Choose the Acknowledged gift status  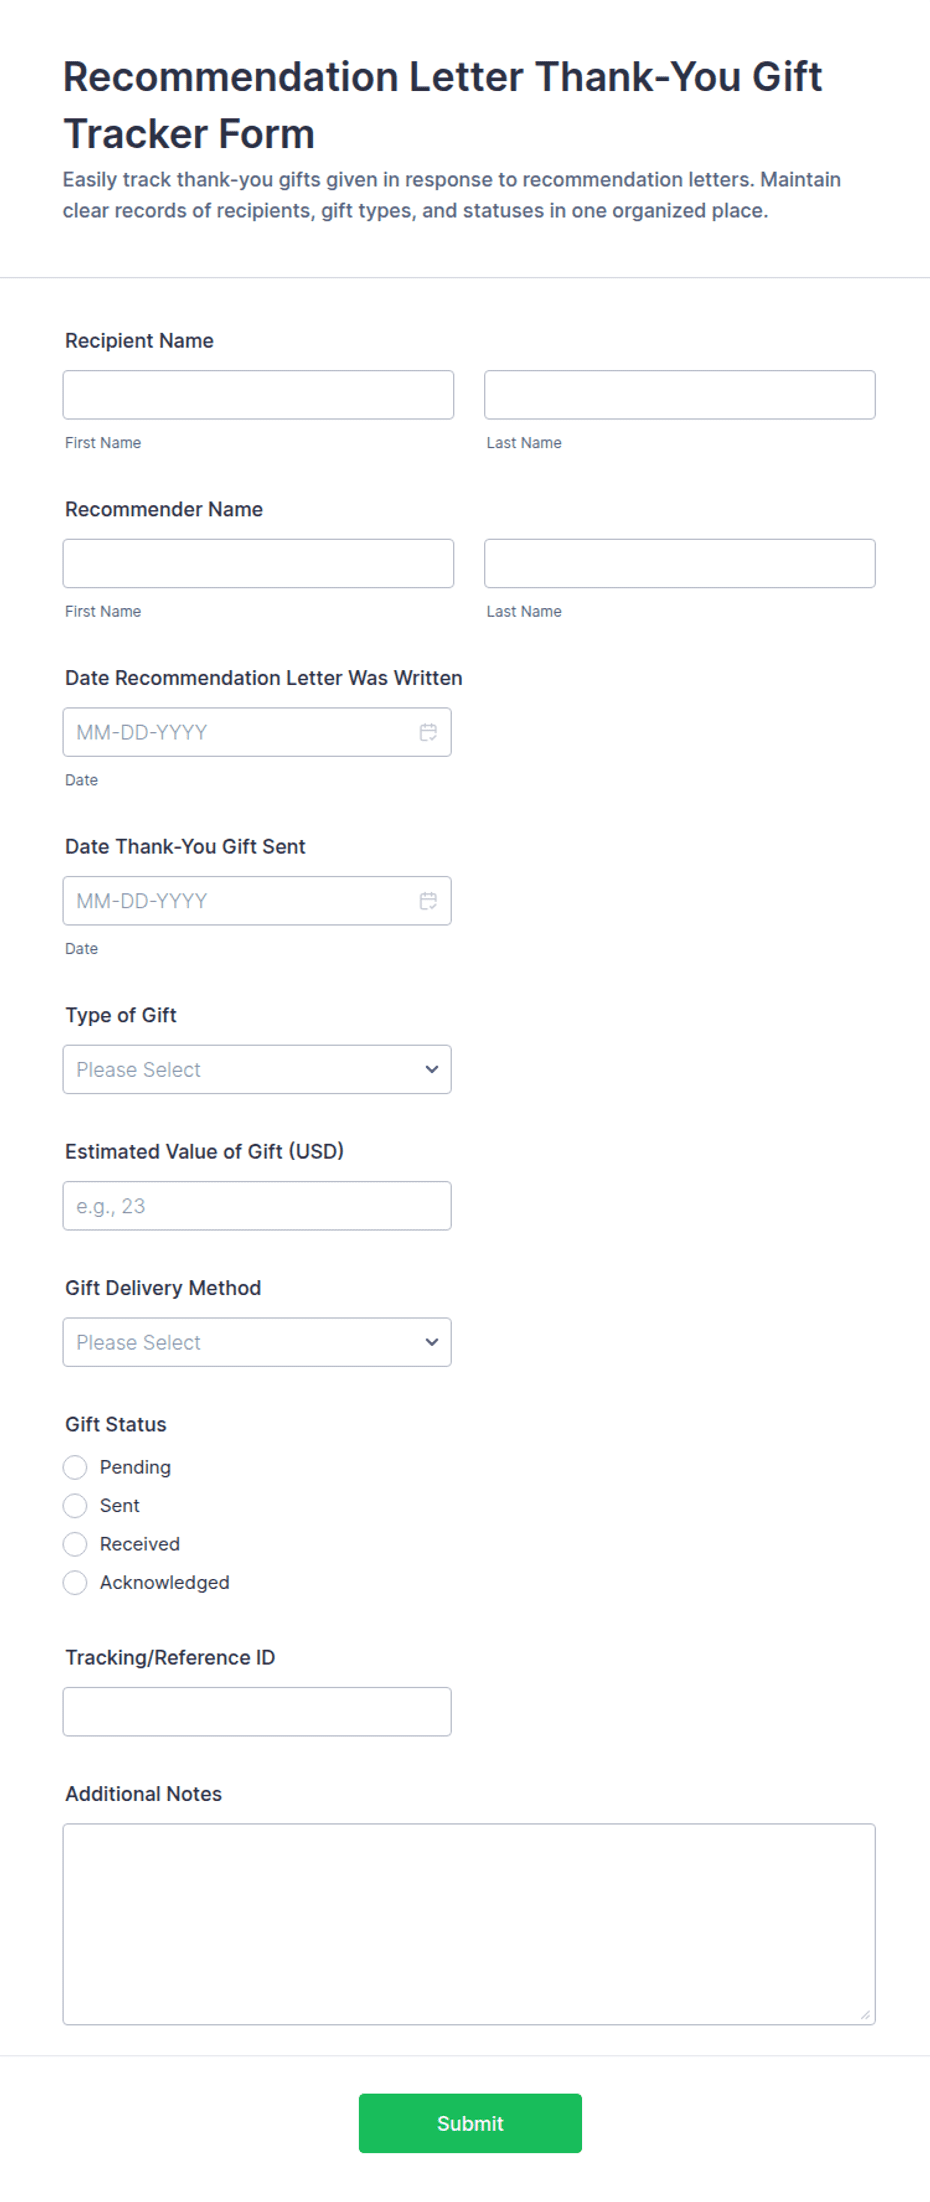click(75, 1582)
